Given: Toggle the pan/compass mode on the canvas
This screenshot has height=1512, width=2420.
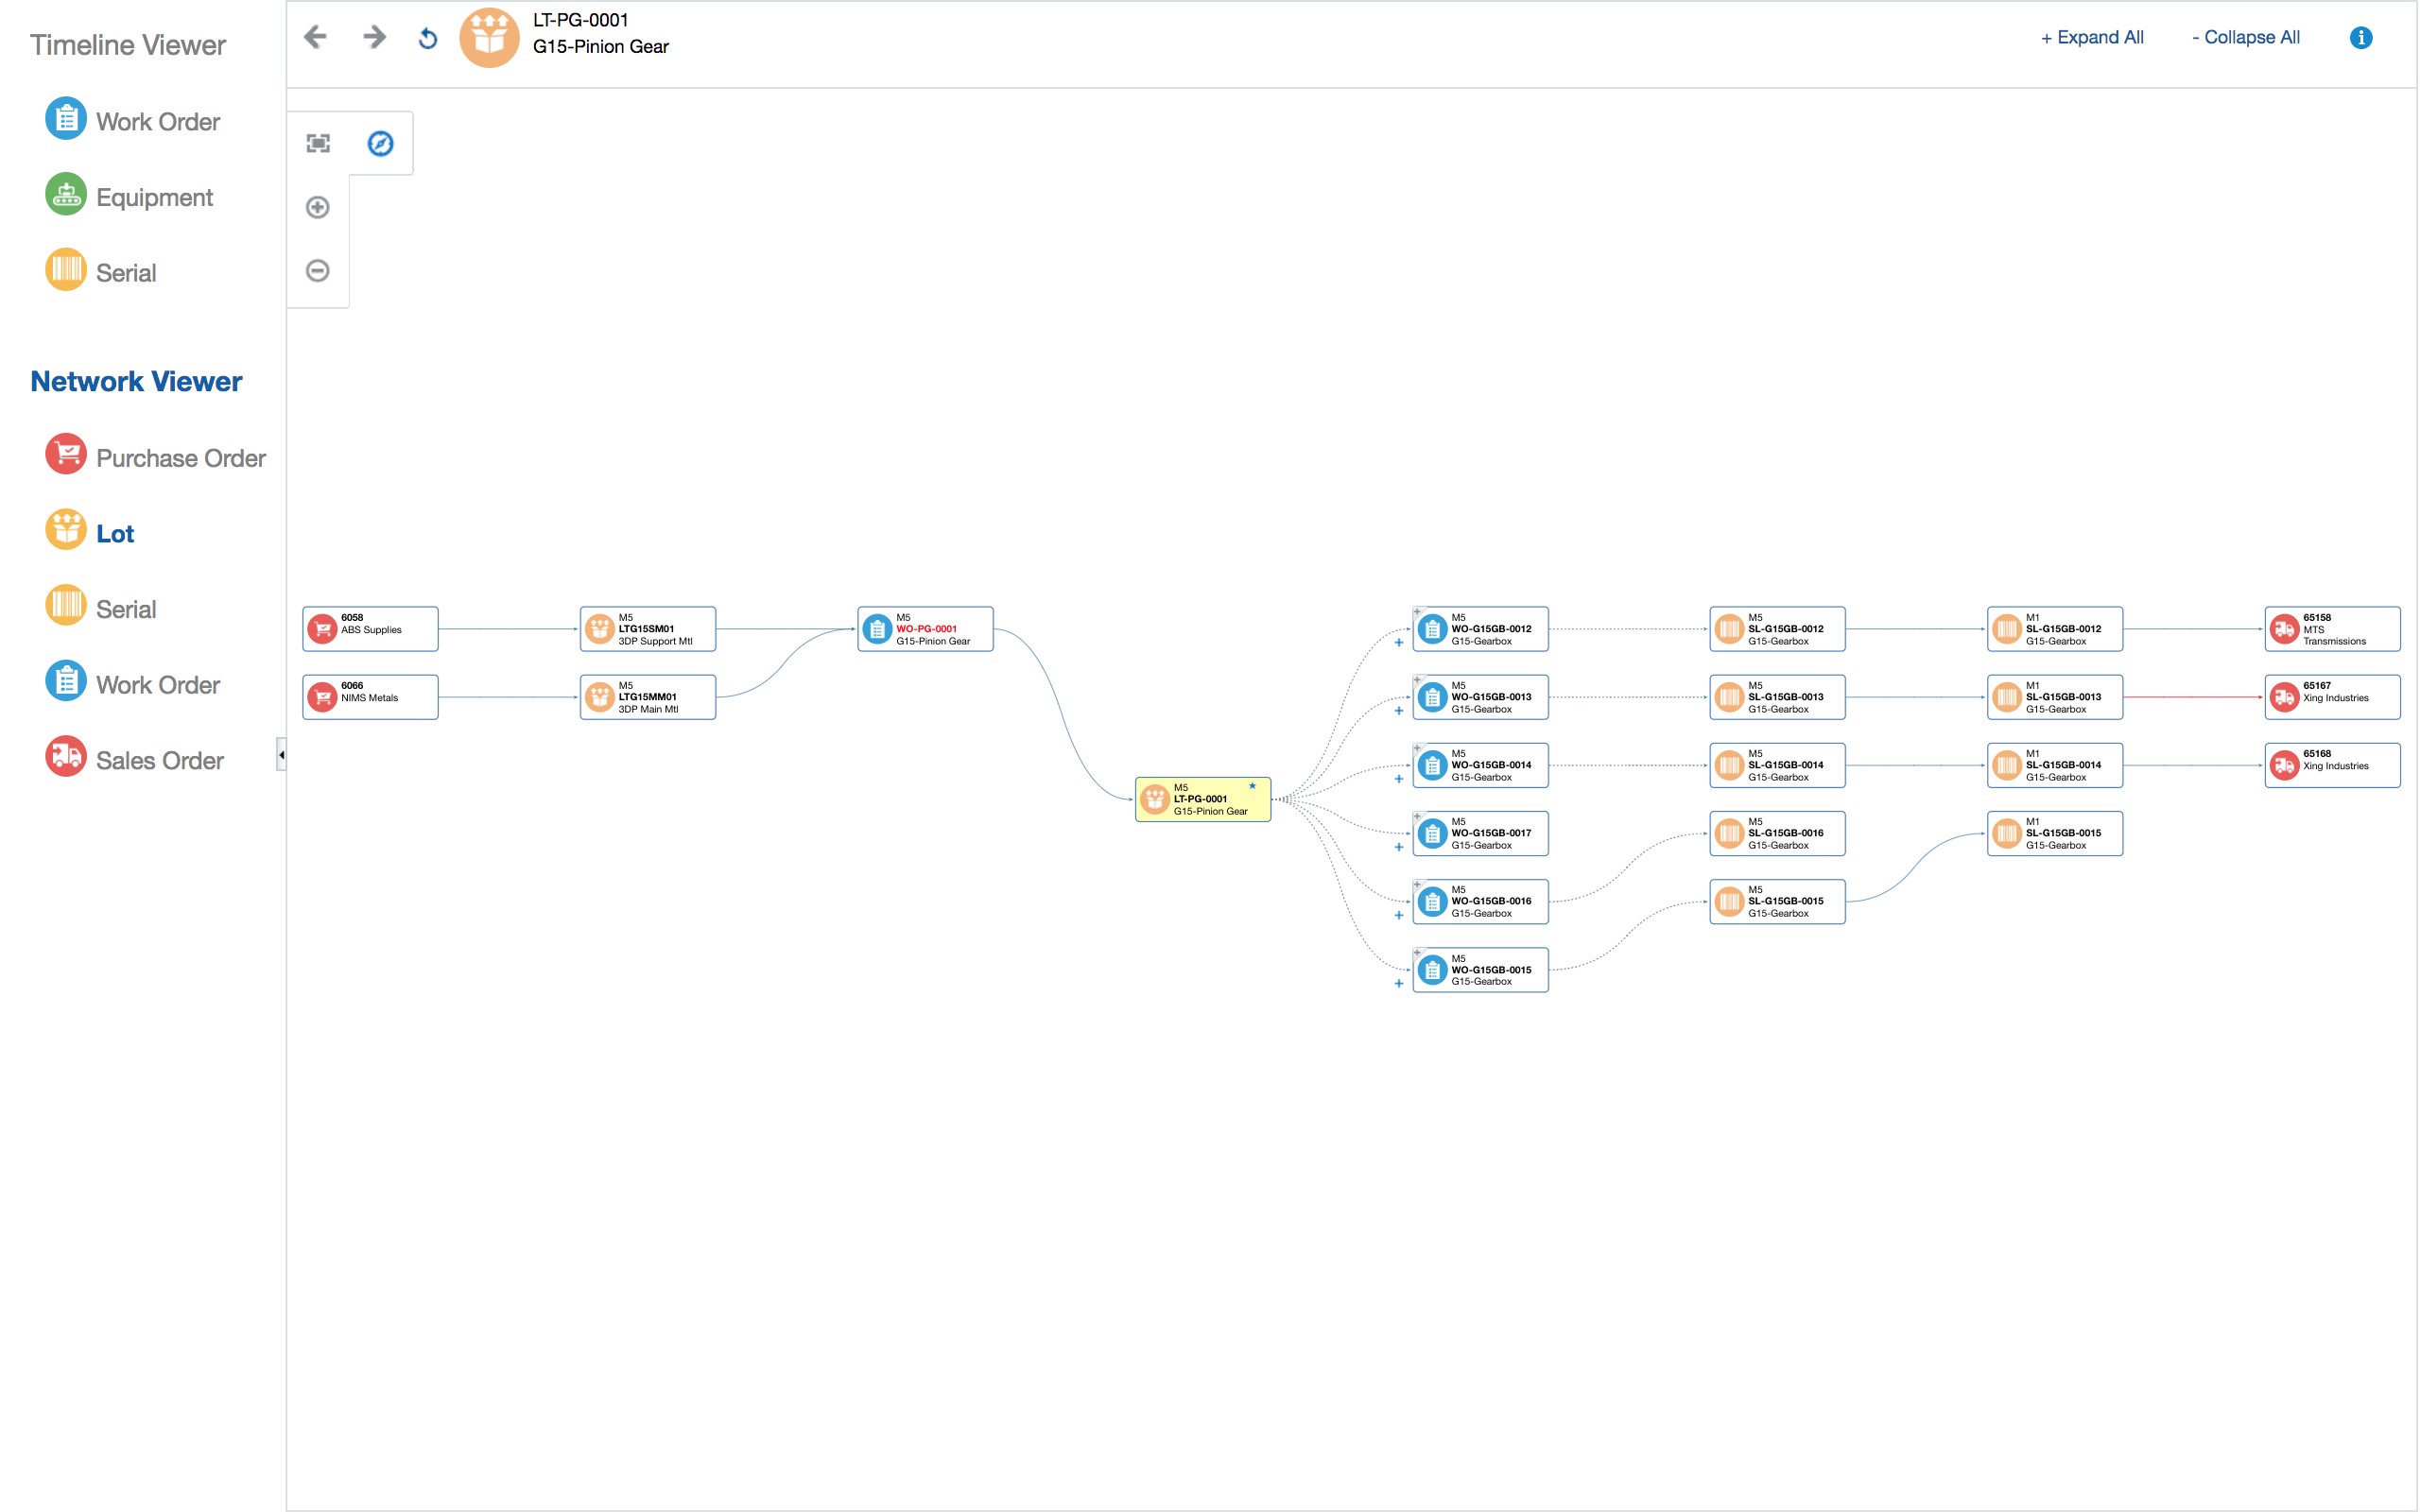Looking at the screenshot, I should pyautogui.click(x=380, y=143).
